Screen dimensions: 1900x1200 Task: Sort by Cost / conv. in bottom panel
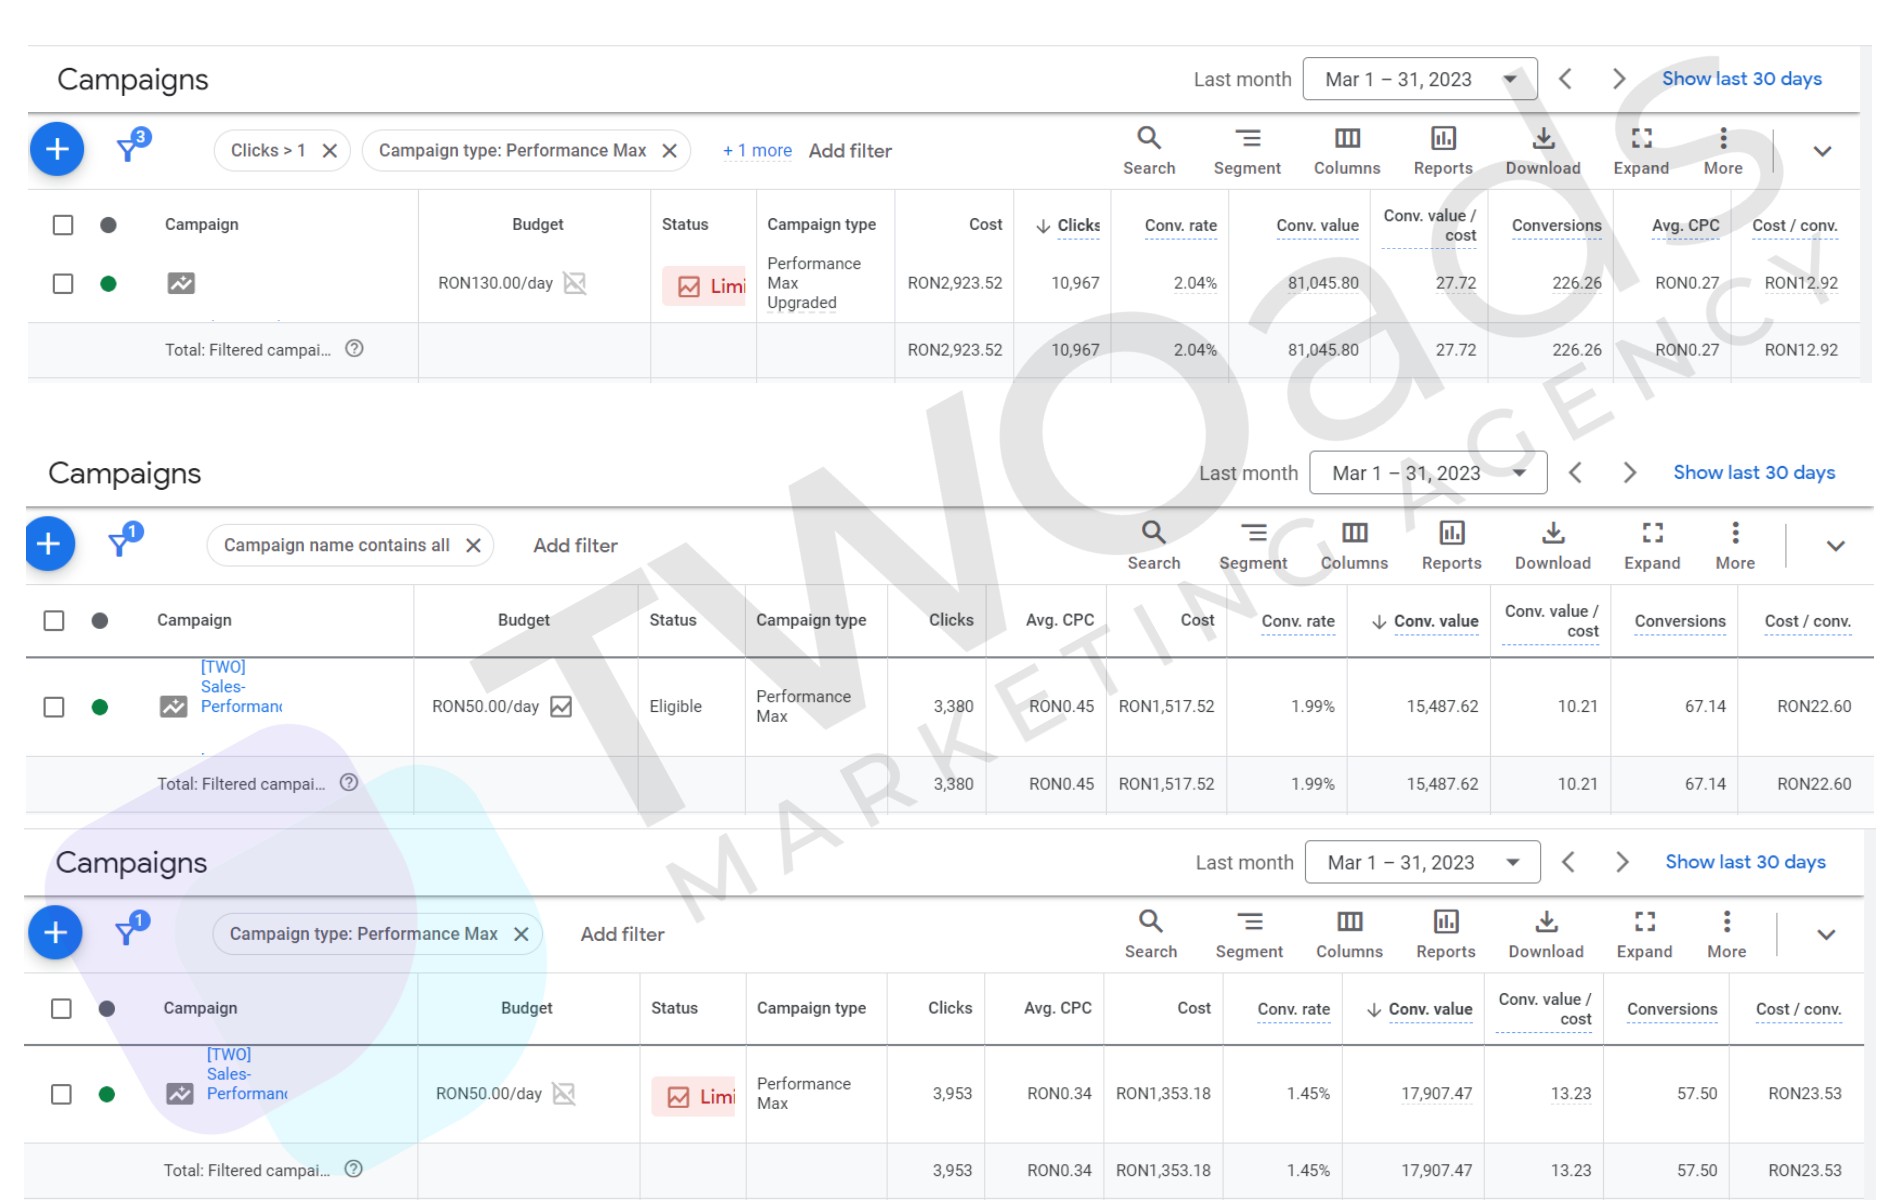[1799, 1010]
